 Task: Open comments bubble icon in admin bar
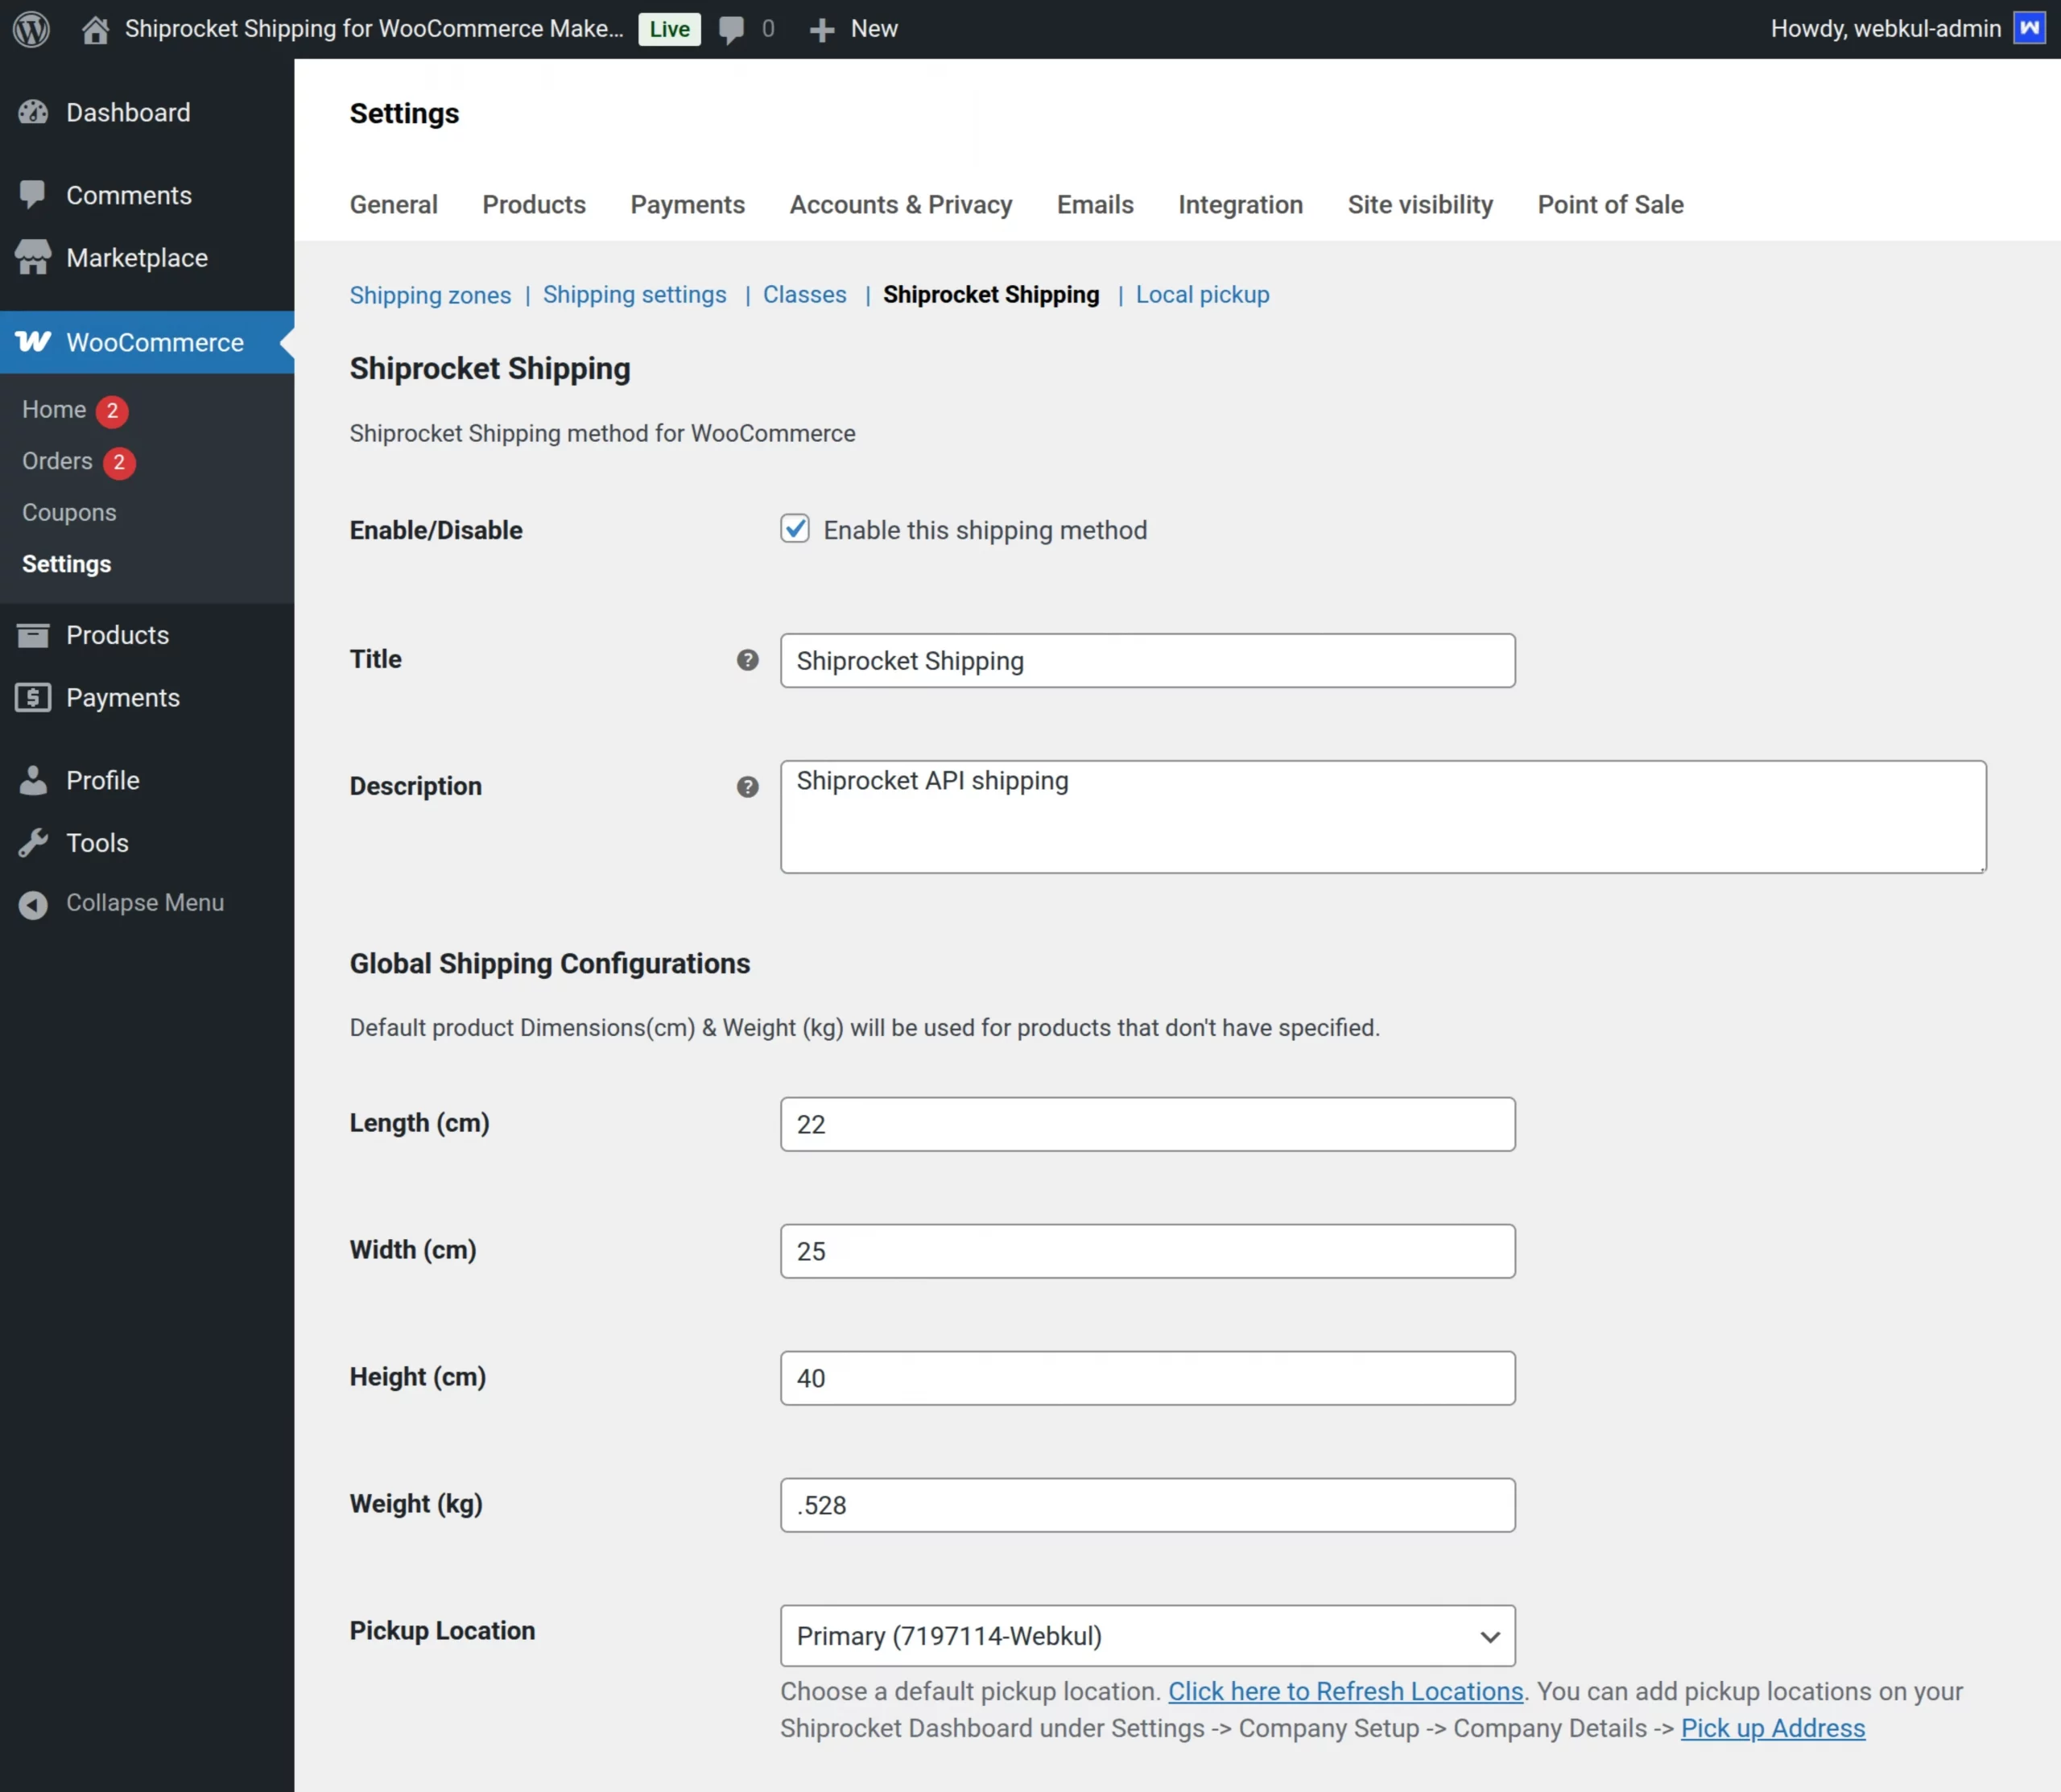[732, 29]
